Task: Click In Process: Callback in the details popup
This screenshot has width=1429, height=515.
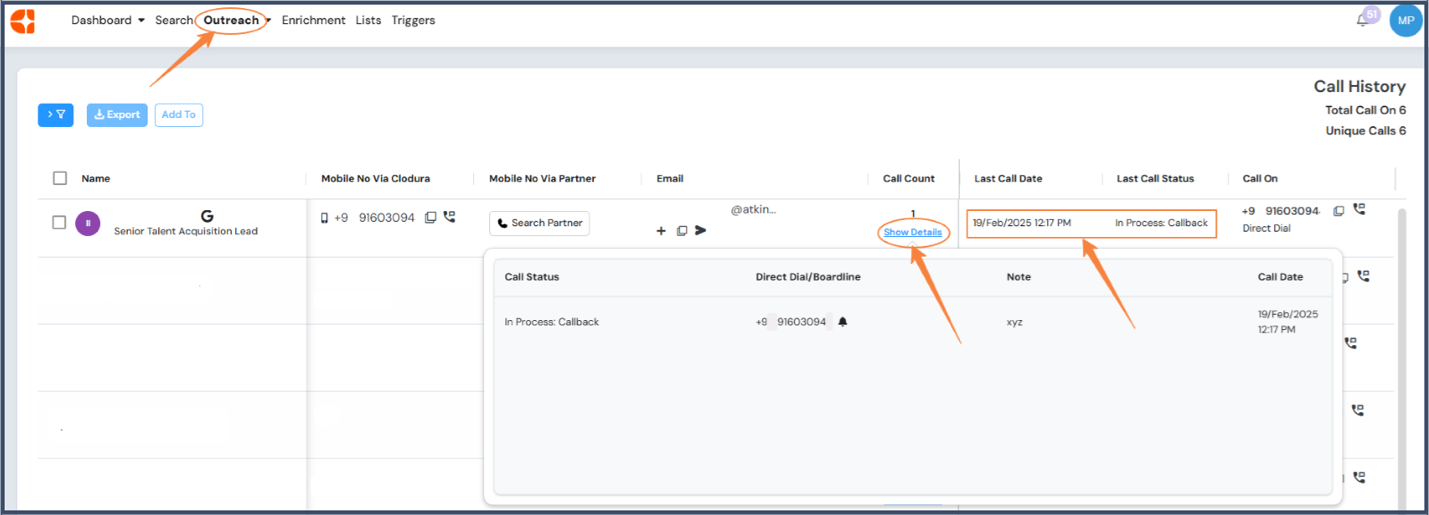Action: click(552, 322)
